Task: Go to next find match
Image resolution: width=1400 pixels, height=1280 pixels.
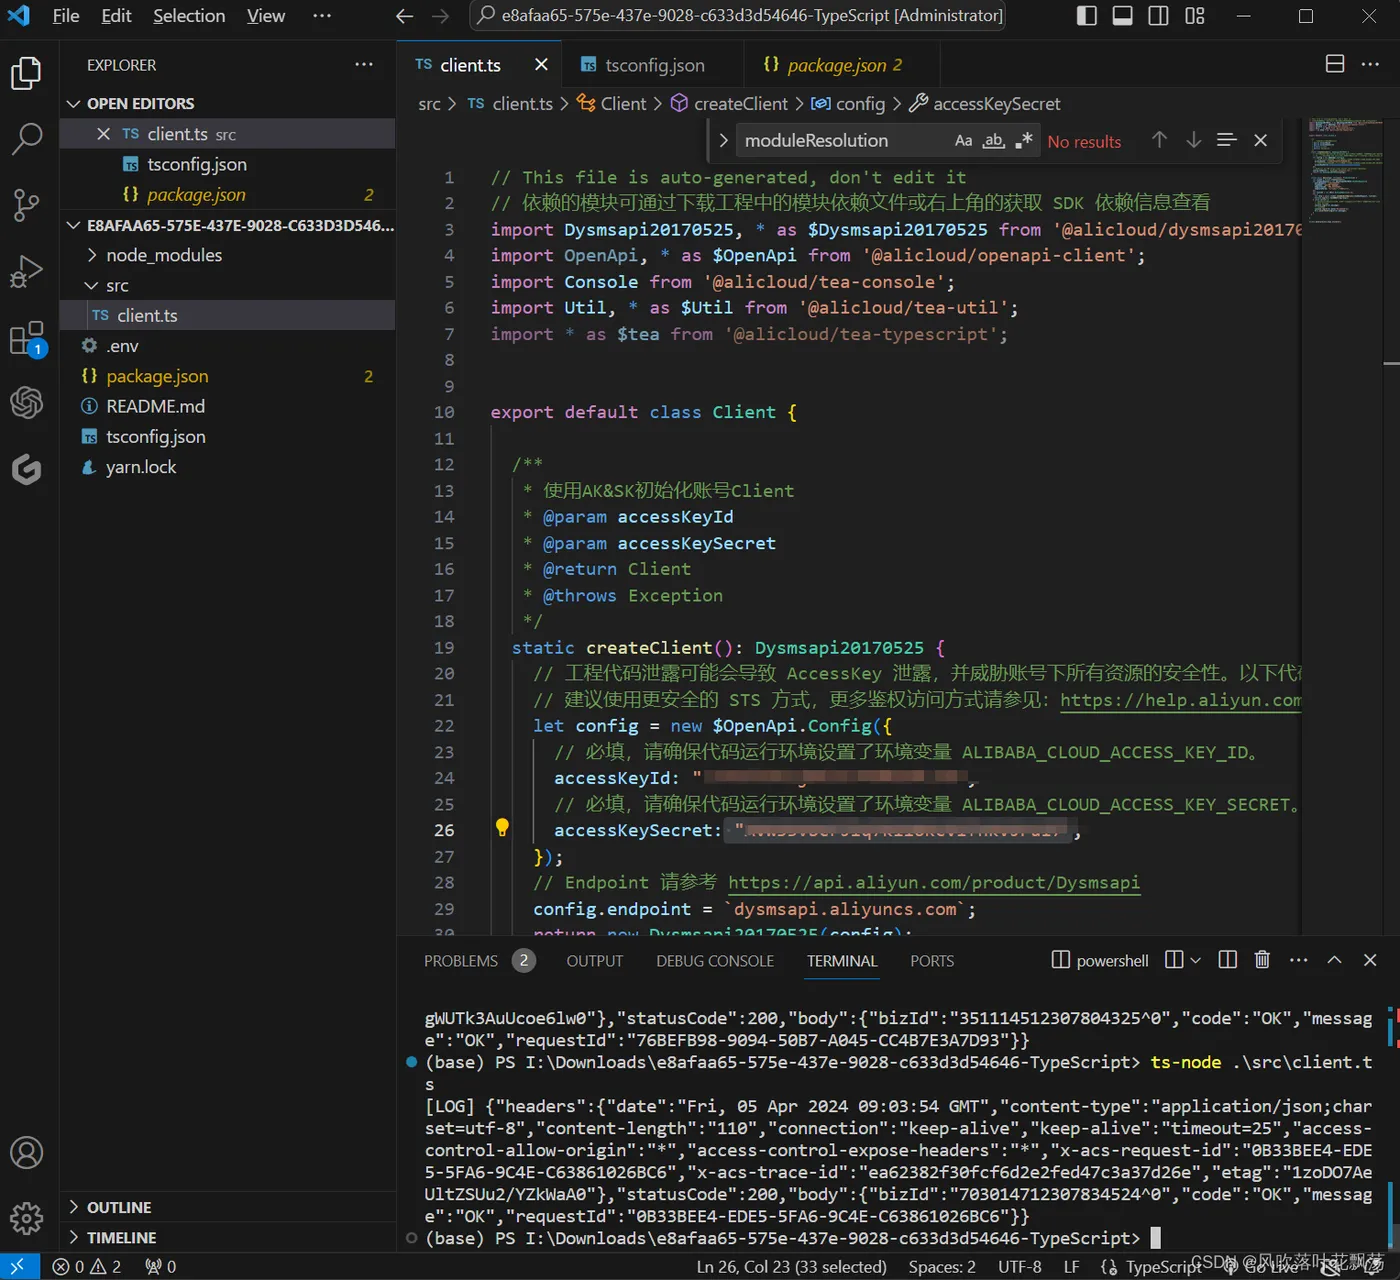Action: tap(1193, 140)
